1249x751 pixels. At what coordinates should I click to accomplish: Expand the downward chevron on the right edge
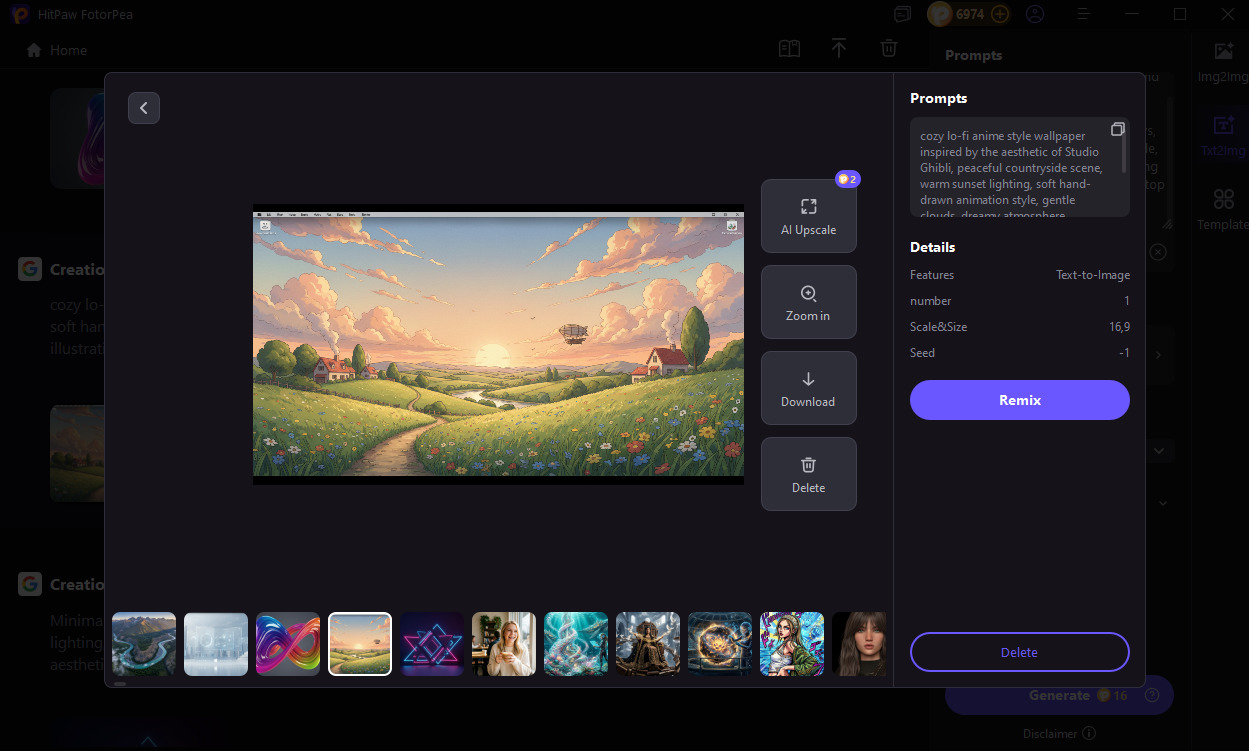[x=1158, y=450]
